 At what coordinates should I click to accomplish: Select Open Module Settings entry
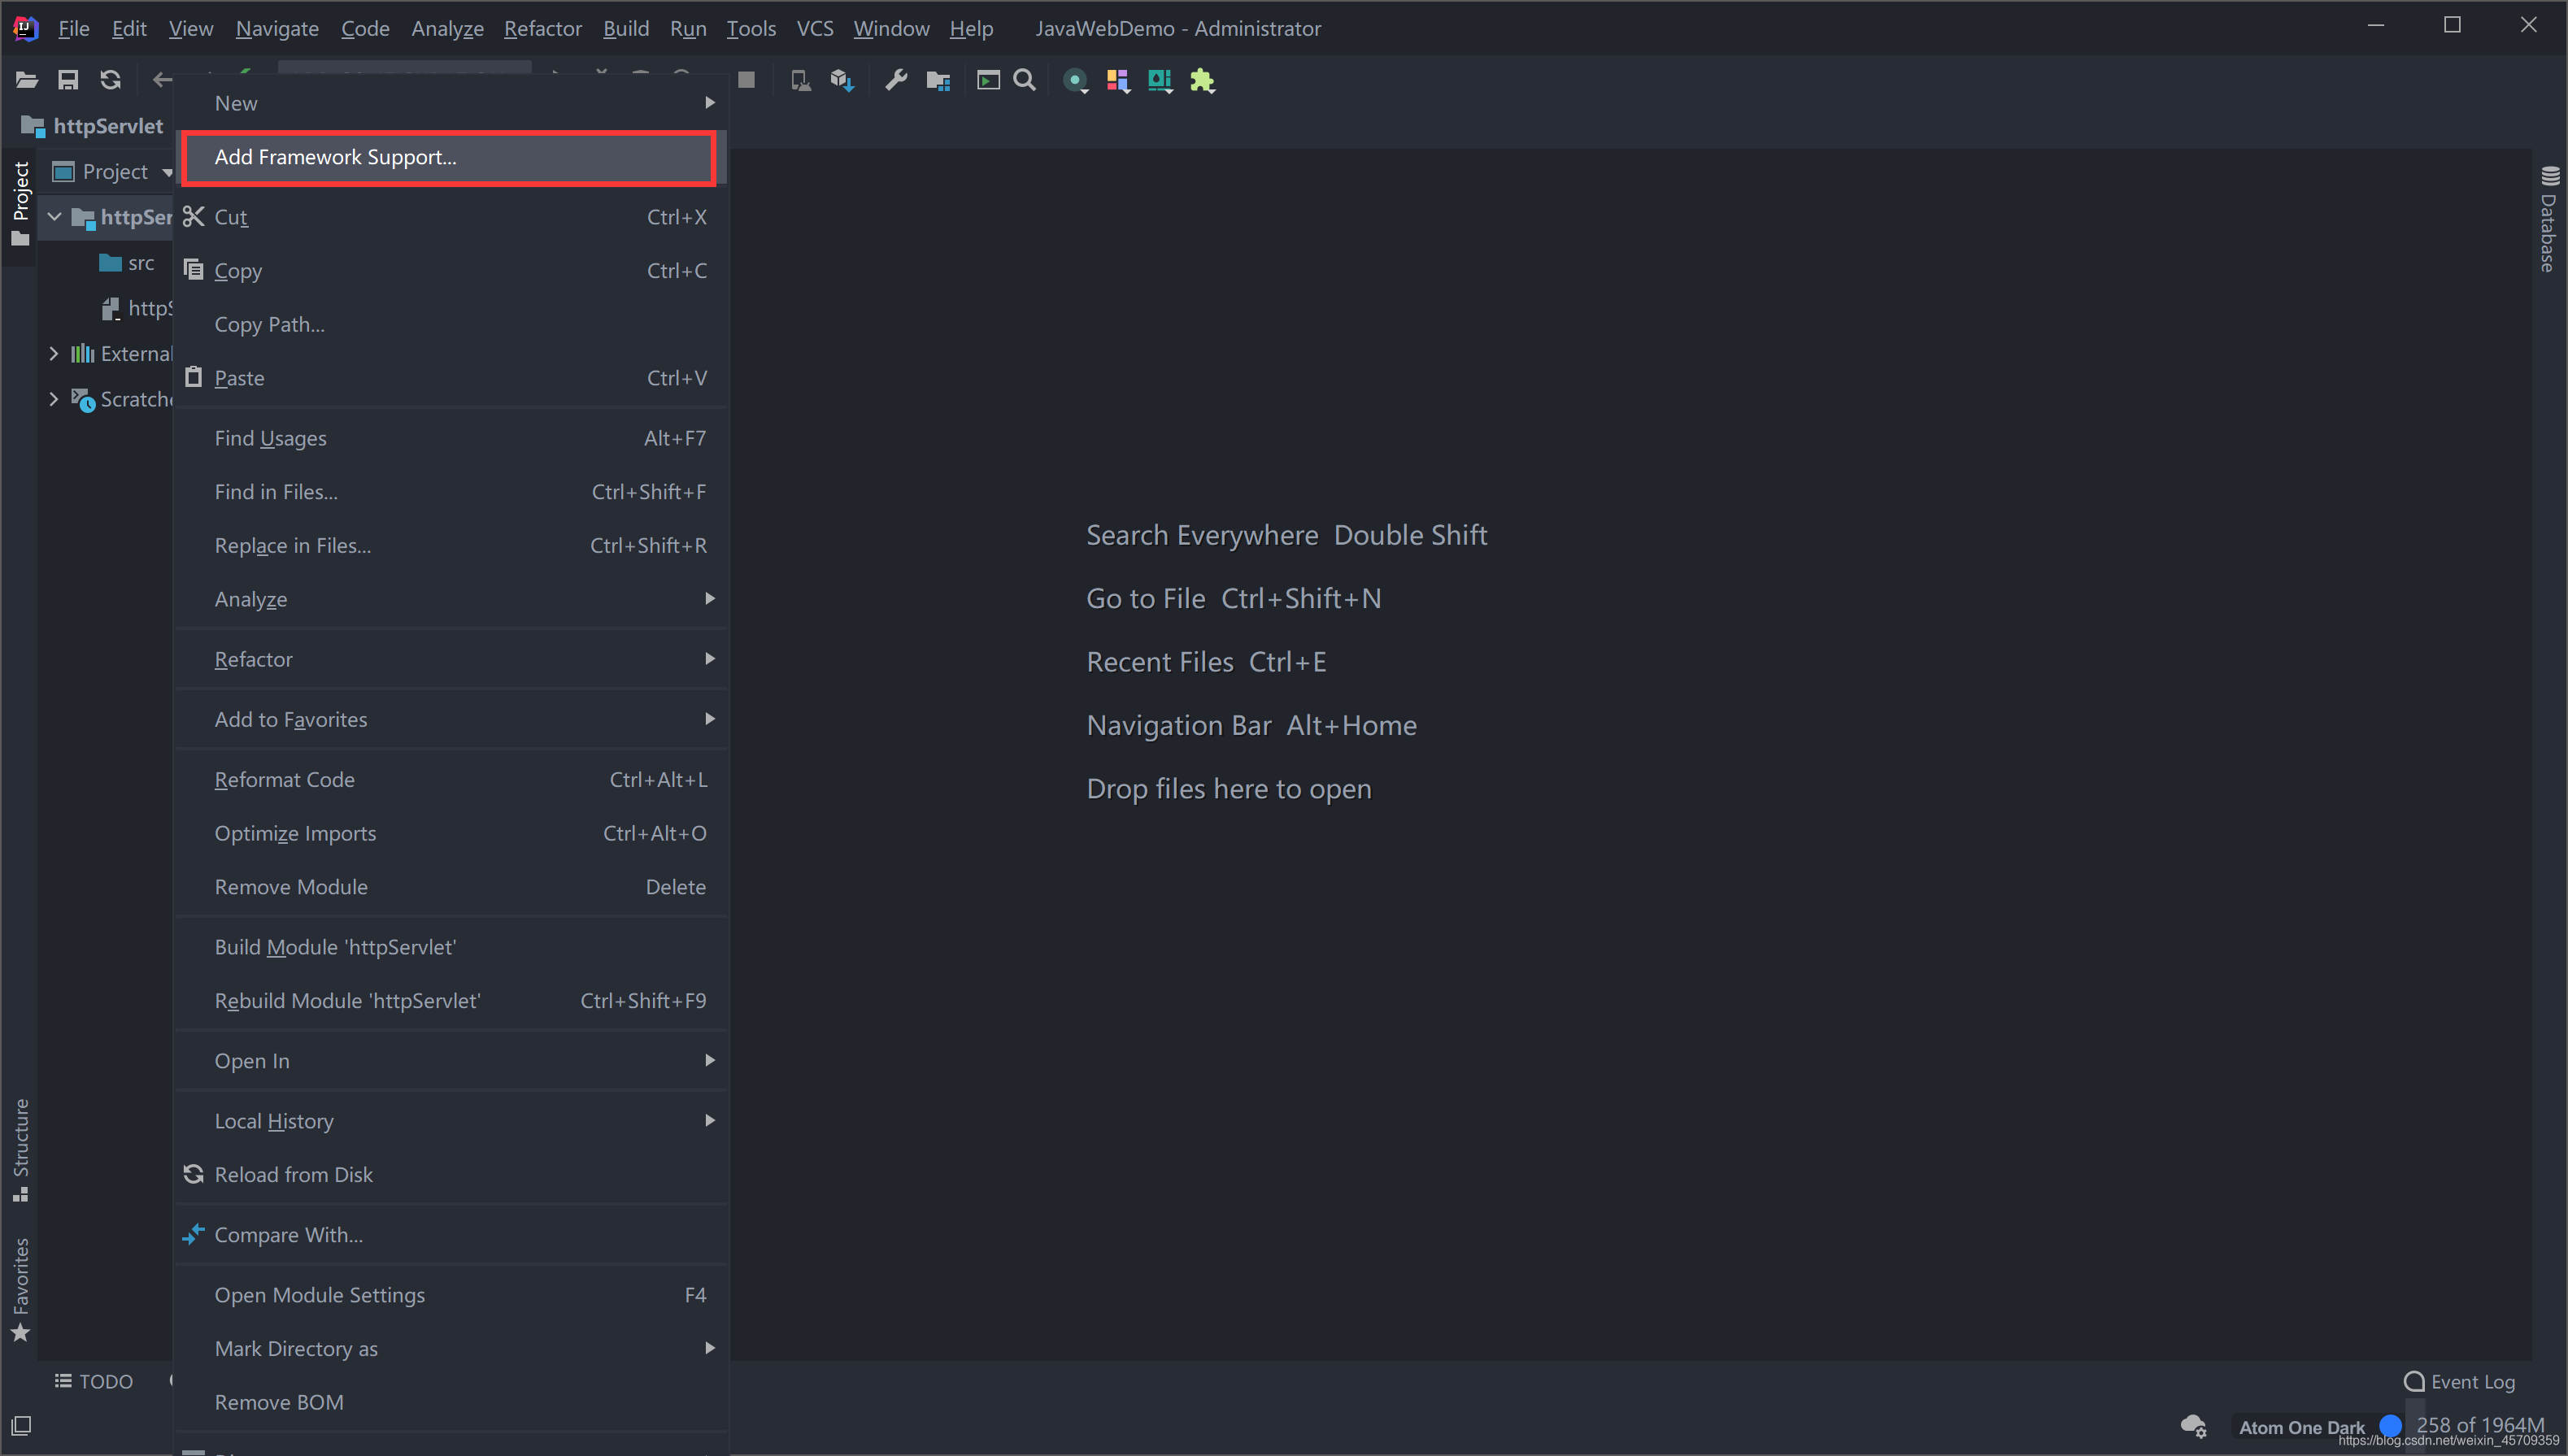(452, 1294)
